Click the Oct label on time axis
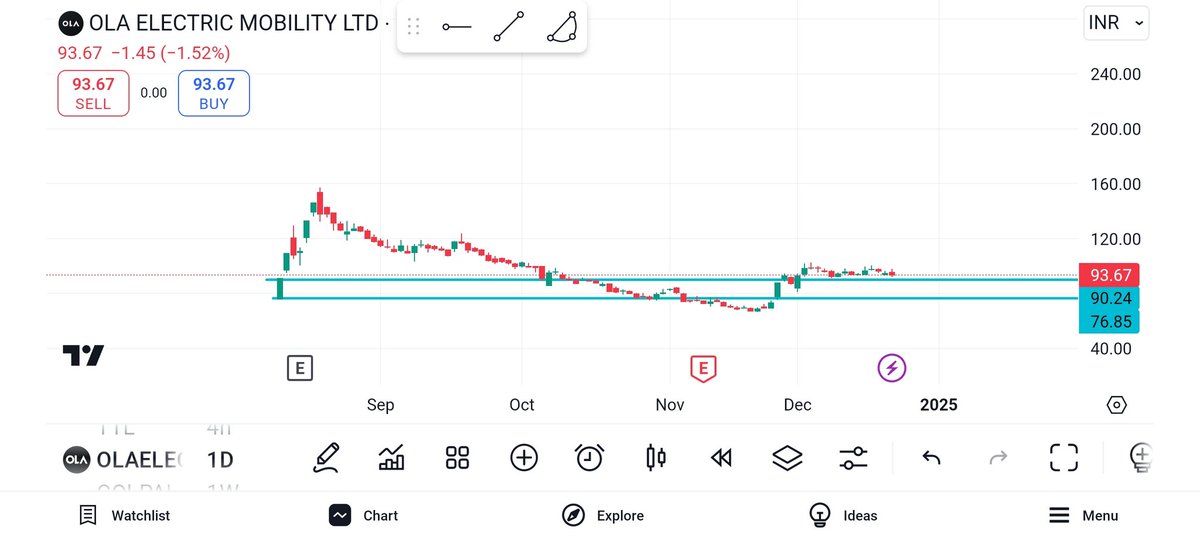1200x540 pixels. pyautogui.click(x=522, y=405)
